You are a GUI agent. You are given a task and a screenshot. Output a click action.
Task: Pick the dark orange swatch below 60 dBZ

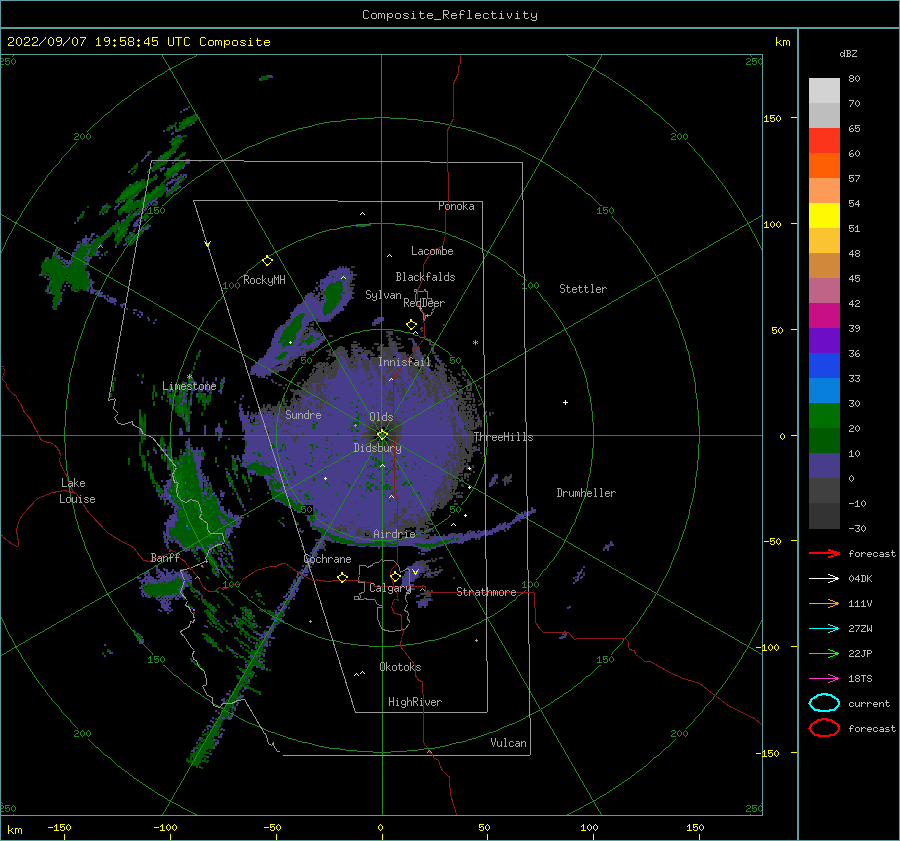coord(824,165)
